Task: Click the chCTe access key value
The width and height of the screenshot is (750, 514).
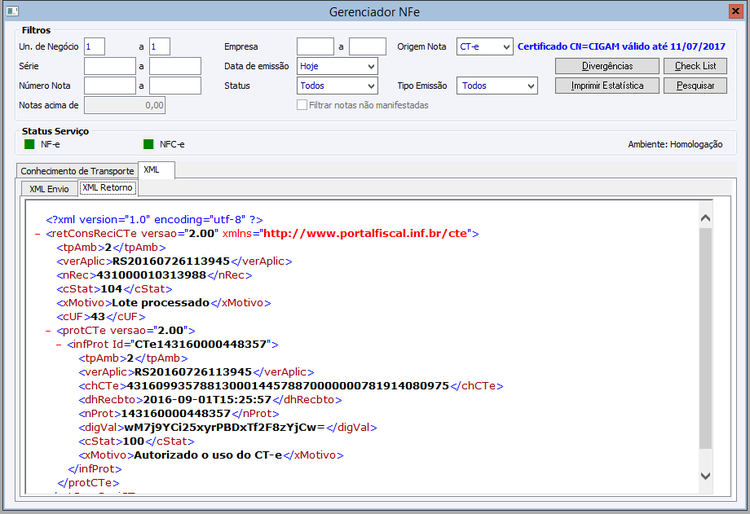Action: click(288, 386)
